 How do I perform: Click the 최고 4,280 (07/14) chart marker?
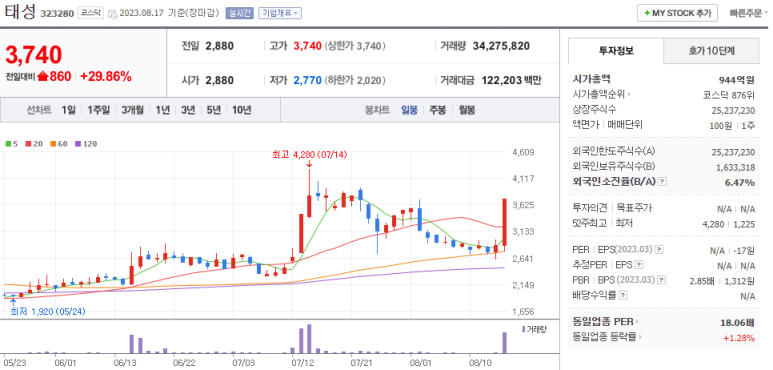[310, 154]
